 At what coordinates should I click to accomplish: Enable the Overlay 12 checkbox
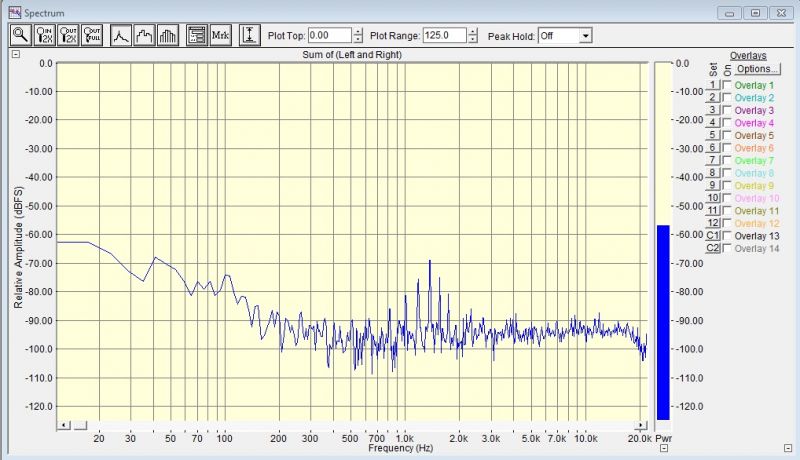click(x=727, y=223)
